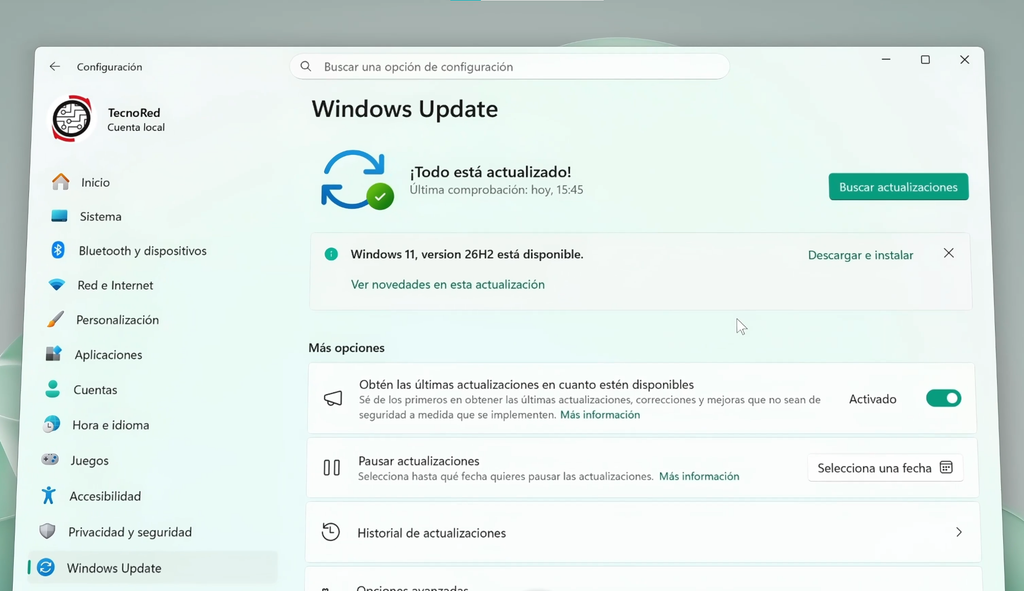Open the Selecciona una fecha dropdown
The width and height of the screenshot is (1024, 591).
pos(885,468)
